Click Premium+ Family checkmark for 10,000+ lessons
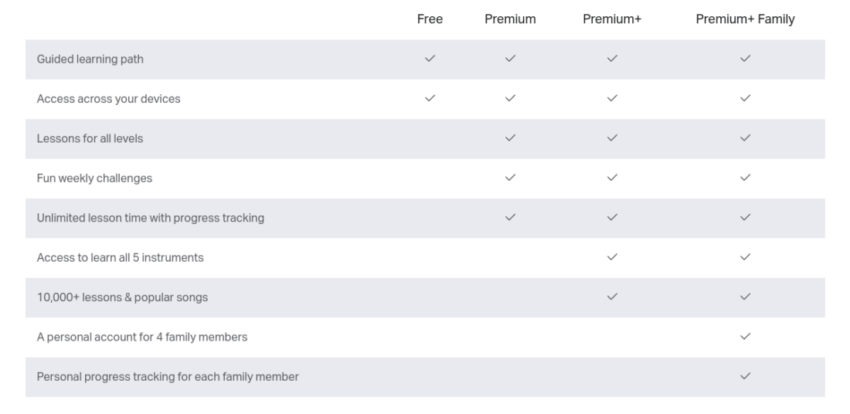 (x=745, y=297)
